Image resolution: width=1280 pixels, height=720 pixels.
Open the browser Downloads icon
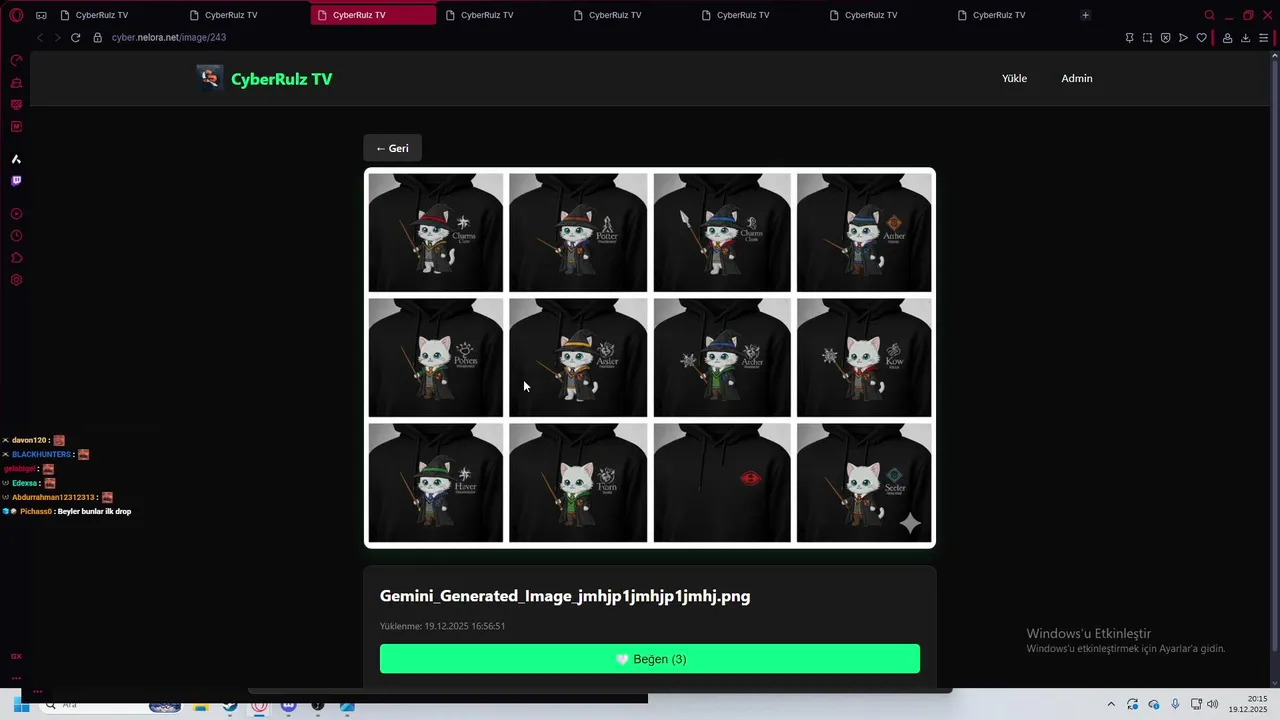pos(1246,38)
